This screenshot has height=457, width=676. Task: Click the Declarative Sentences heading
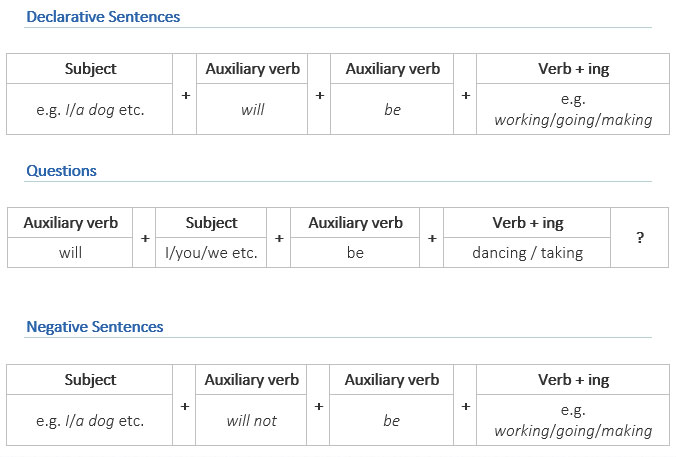[x=103, y=17]
